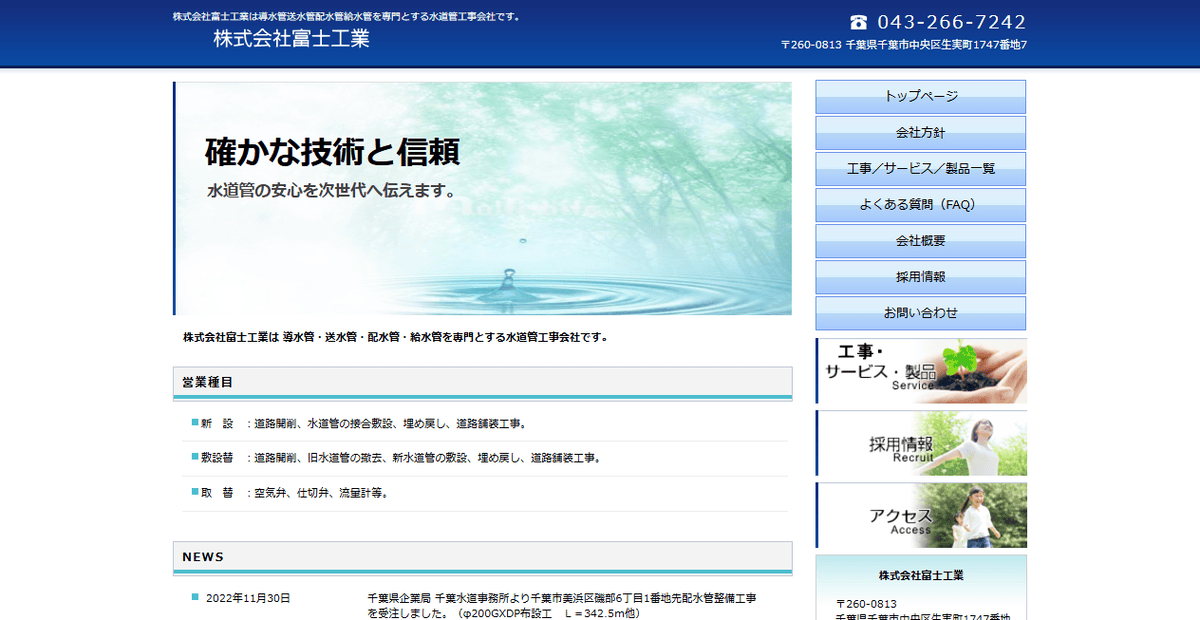Open the トップページ navigation button

click(x=920, y=97)
